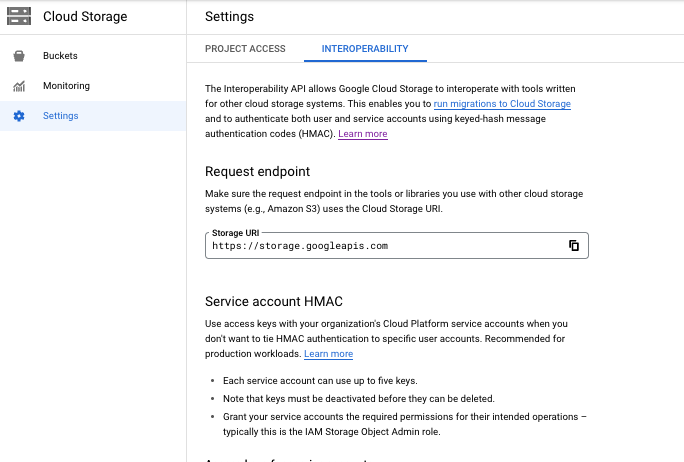Click Learn more after the HMAC intro paragraph

(363, 134)
